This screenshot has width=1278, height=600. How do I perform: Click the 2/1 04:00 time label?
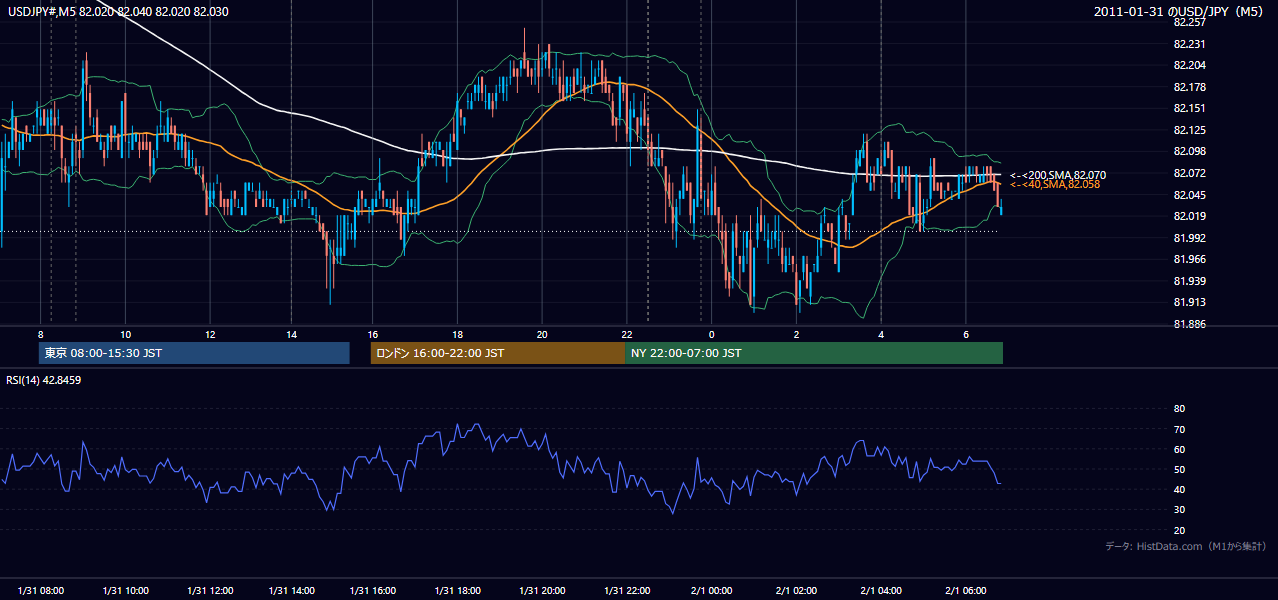click(881, 591)
